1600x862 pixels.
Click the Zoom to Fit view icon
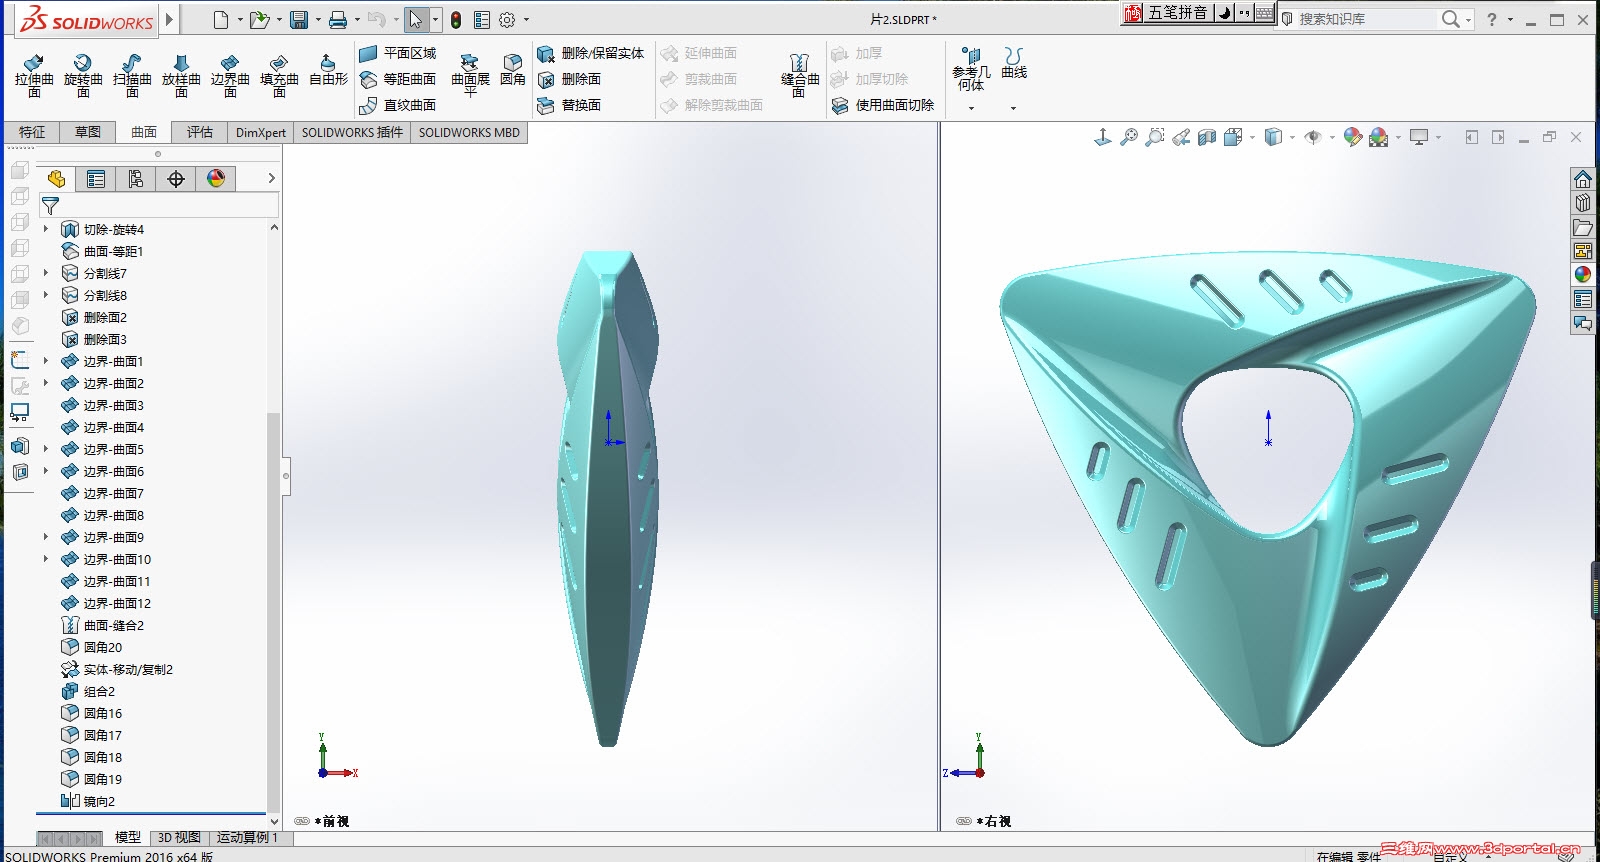(1129, 137)
